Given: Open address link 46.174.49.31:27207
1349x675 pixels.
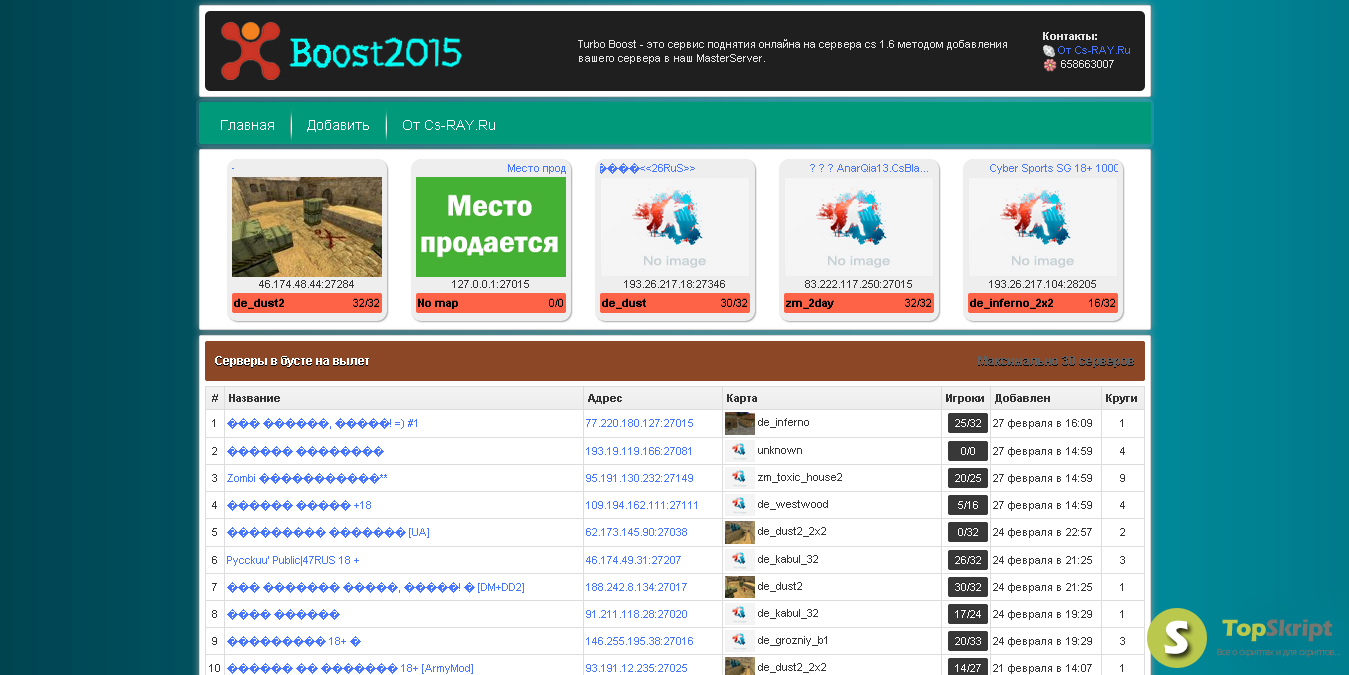Looking at the screenshot, I should click(633, 560).
